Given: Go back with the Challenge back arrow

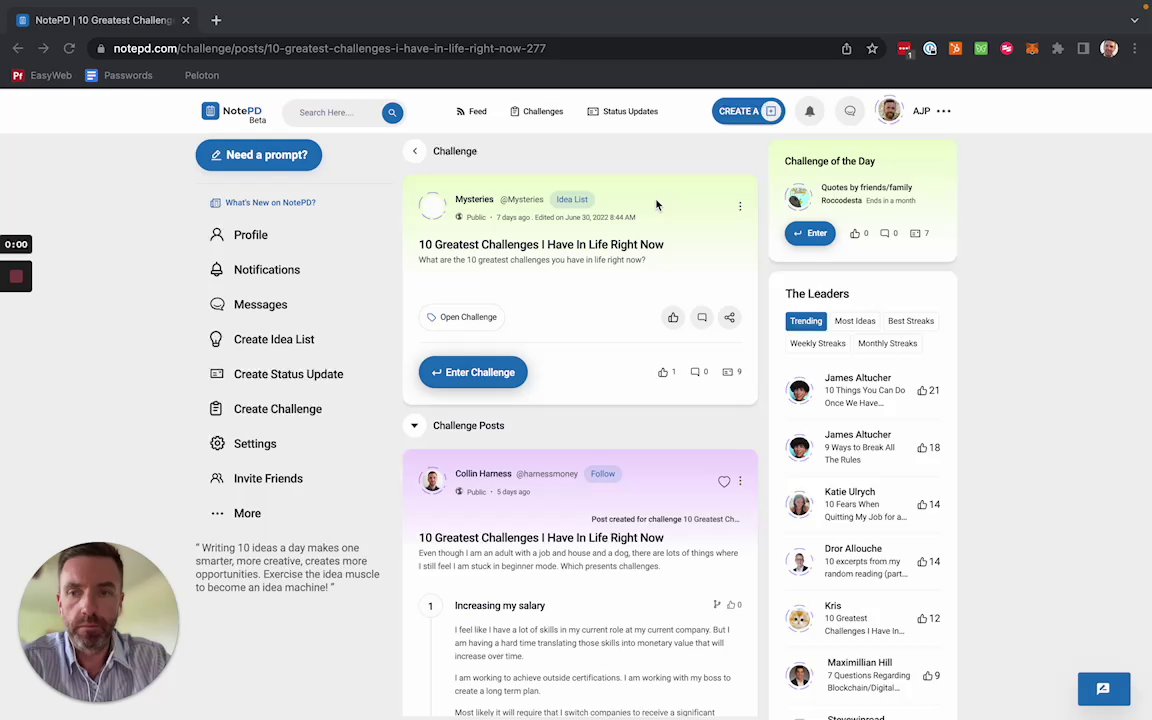Looking at the screenshot, I should click(414, 151).
